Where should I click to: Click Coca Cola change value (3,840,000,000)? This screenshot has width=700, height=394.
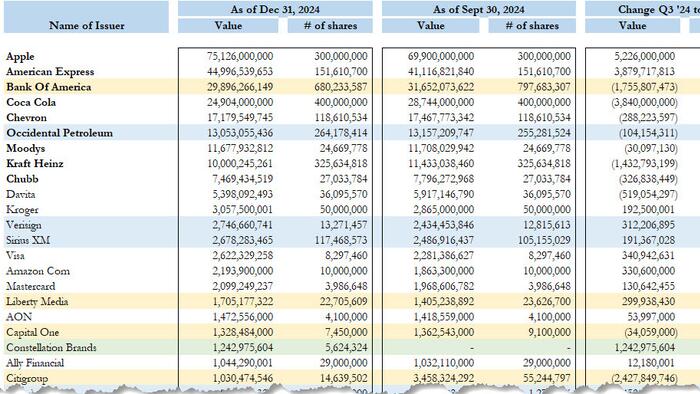[644, 102]
